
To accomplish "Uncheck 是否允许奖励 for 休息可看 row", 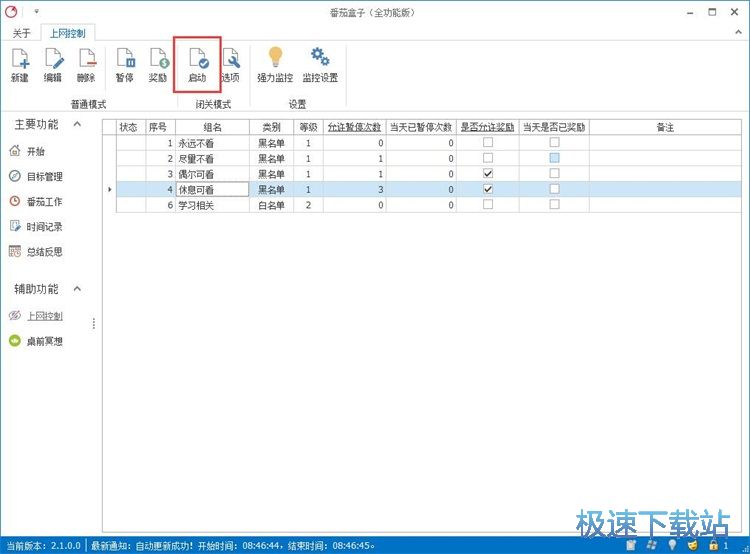I will tap(488, 189).
